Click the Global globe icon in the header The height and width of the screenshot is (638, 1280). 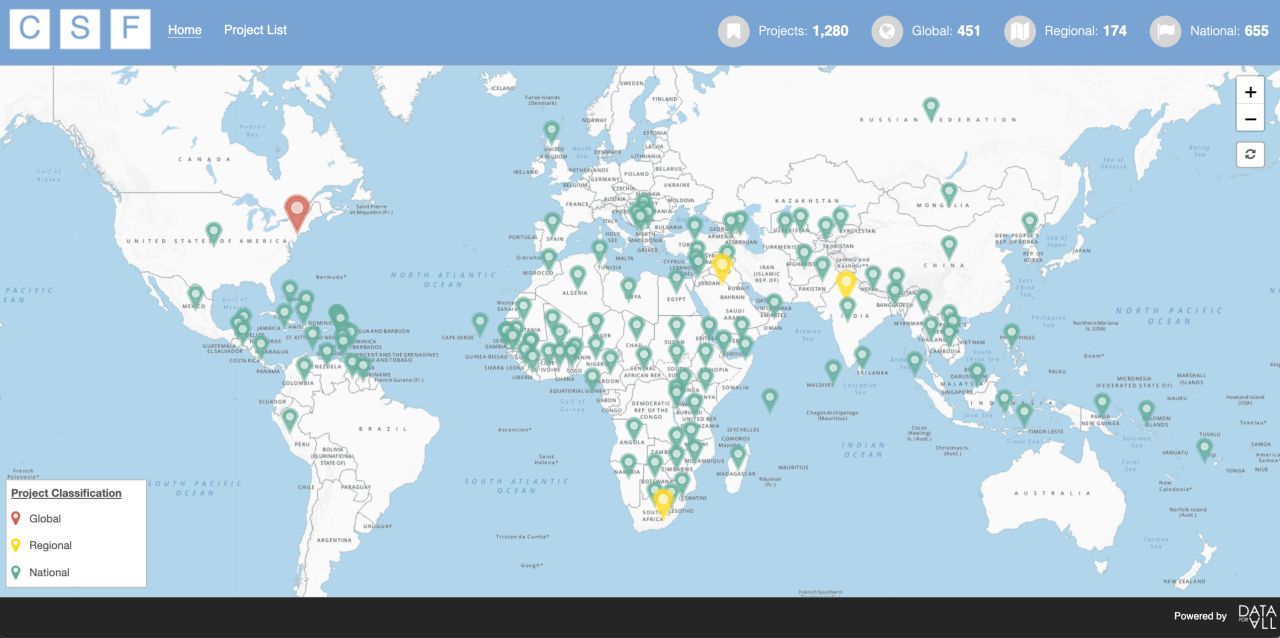click(x=886, y=31)
